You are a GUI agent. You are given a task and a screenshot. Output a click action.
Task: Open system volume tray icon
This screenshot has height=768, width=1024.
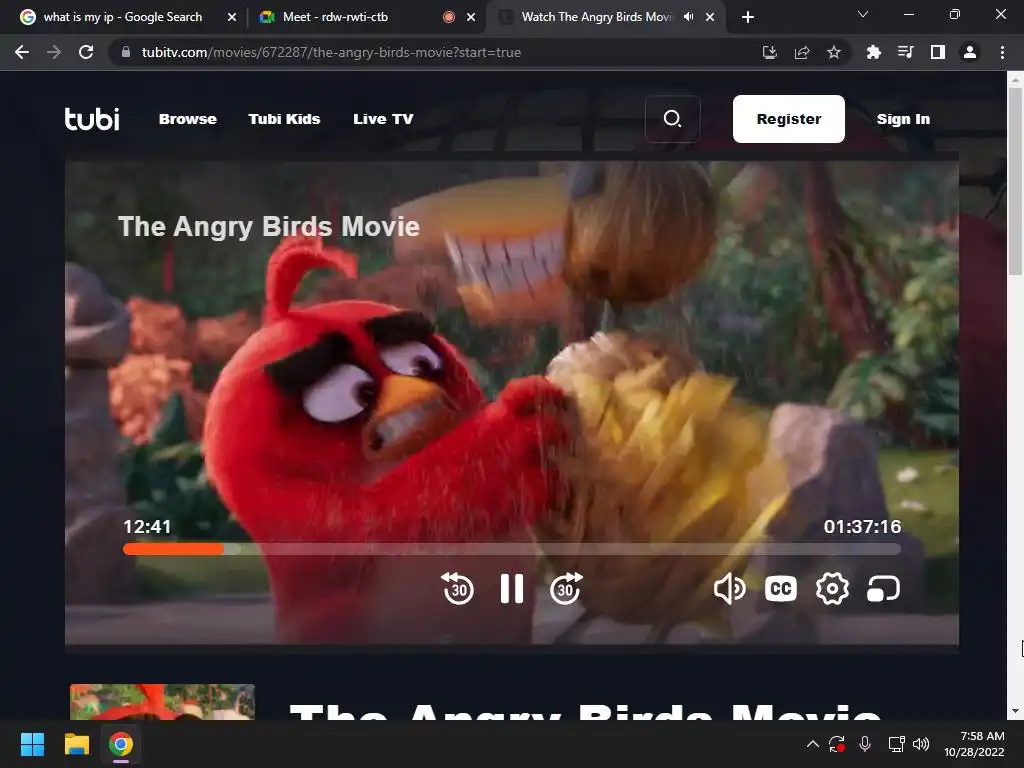[921, 744]
